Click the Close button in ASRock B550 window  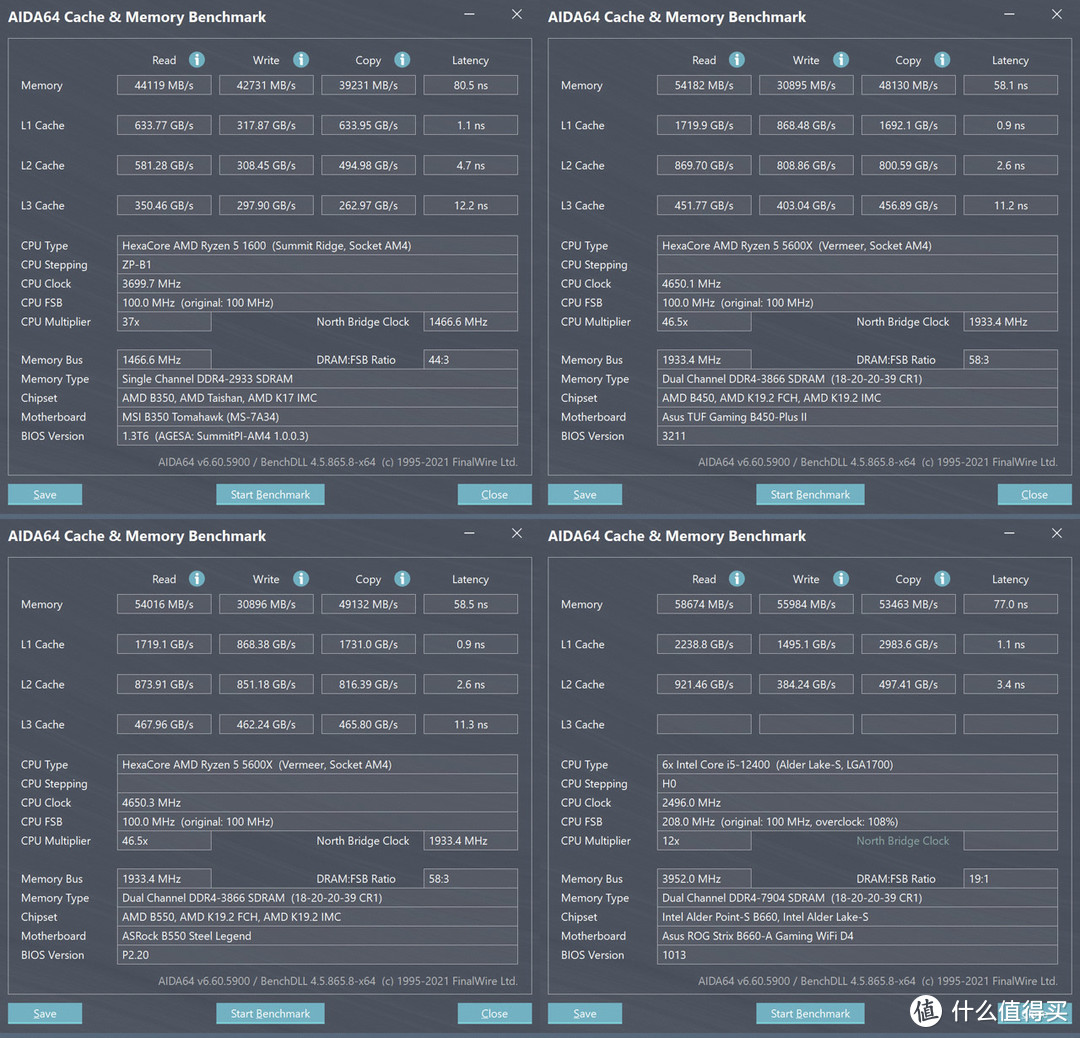[494, 1013]
